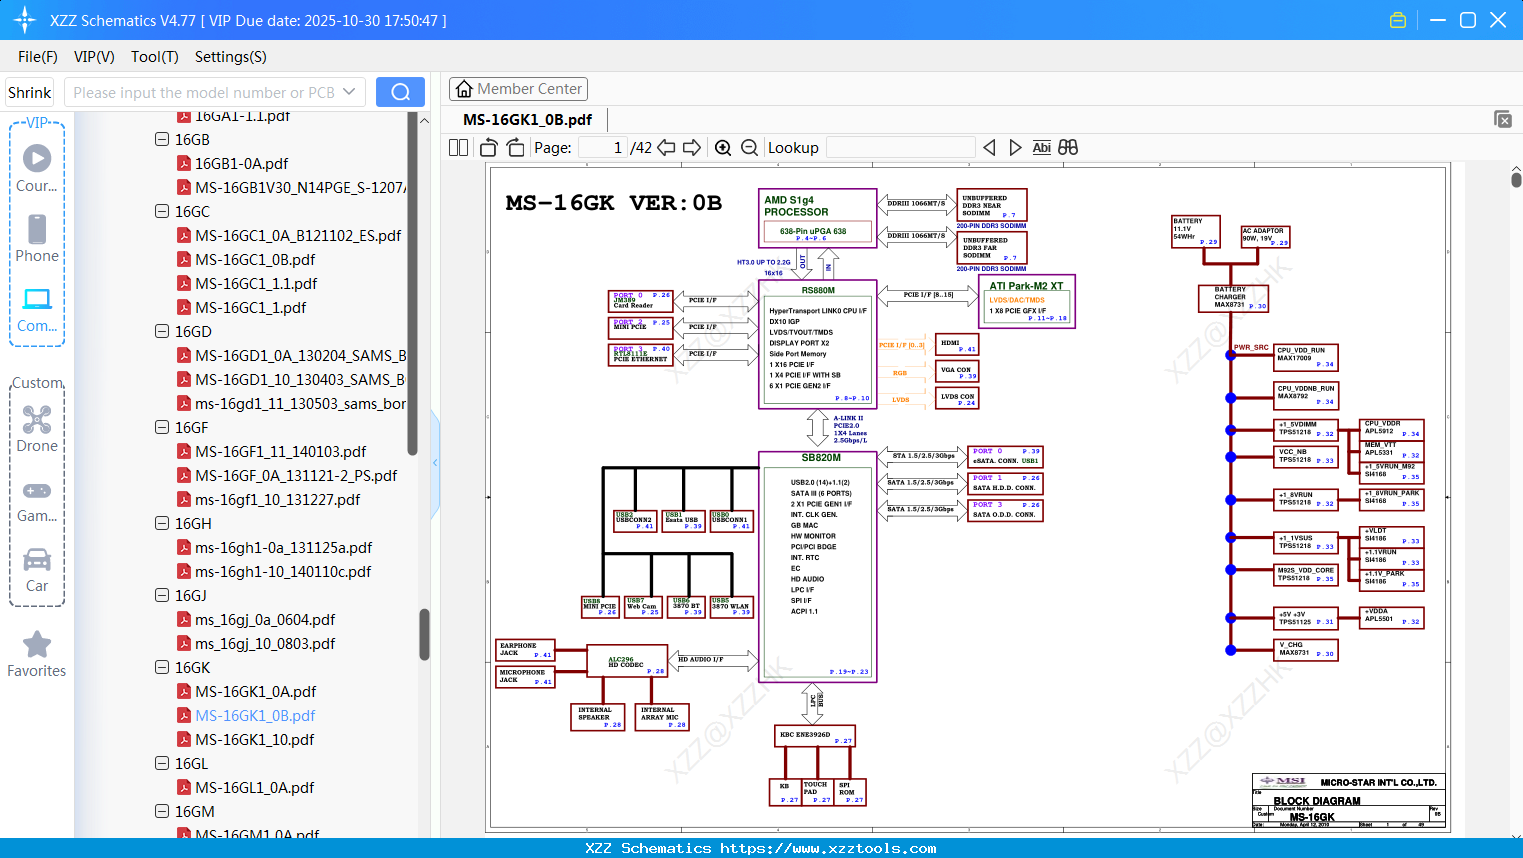This screenshot has width=1523, height=858.
Task: Open MS-16GC1_0B.pdf file
Action: 255,260
